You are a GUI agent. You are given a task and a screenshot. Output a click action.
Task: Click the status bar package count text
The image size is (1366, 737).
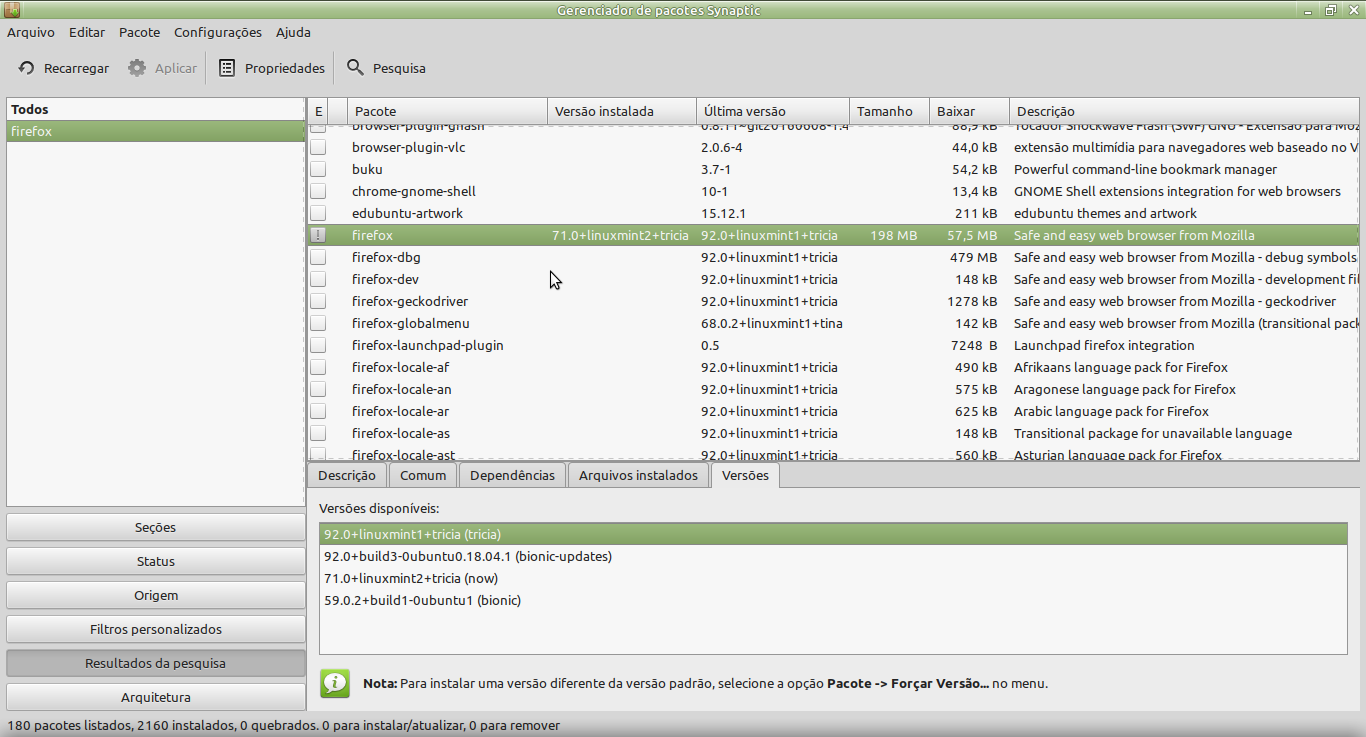pyautogui.click(x=283, y=725)
